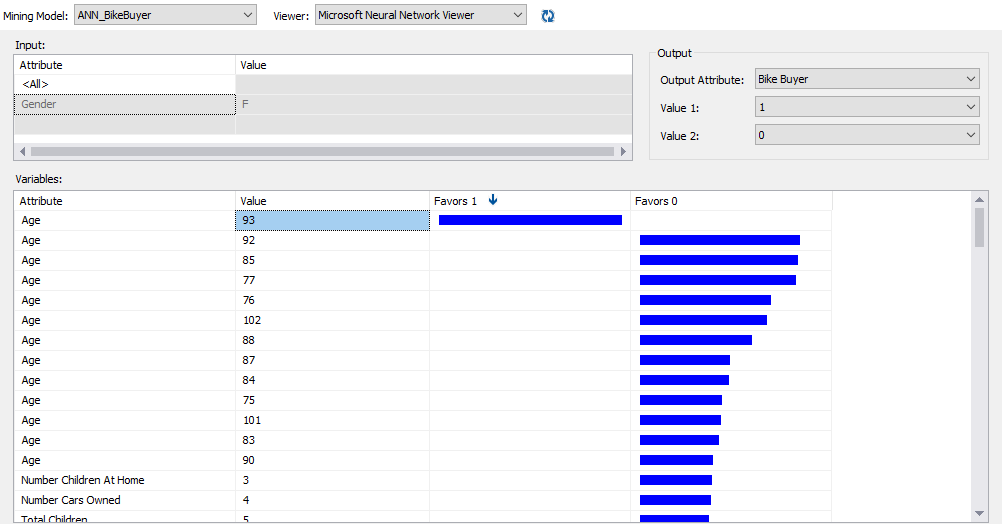Click the Variables Value column header
Screen dimensions: 1002x524
coord(332,201)
